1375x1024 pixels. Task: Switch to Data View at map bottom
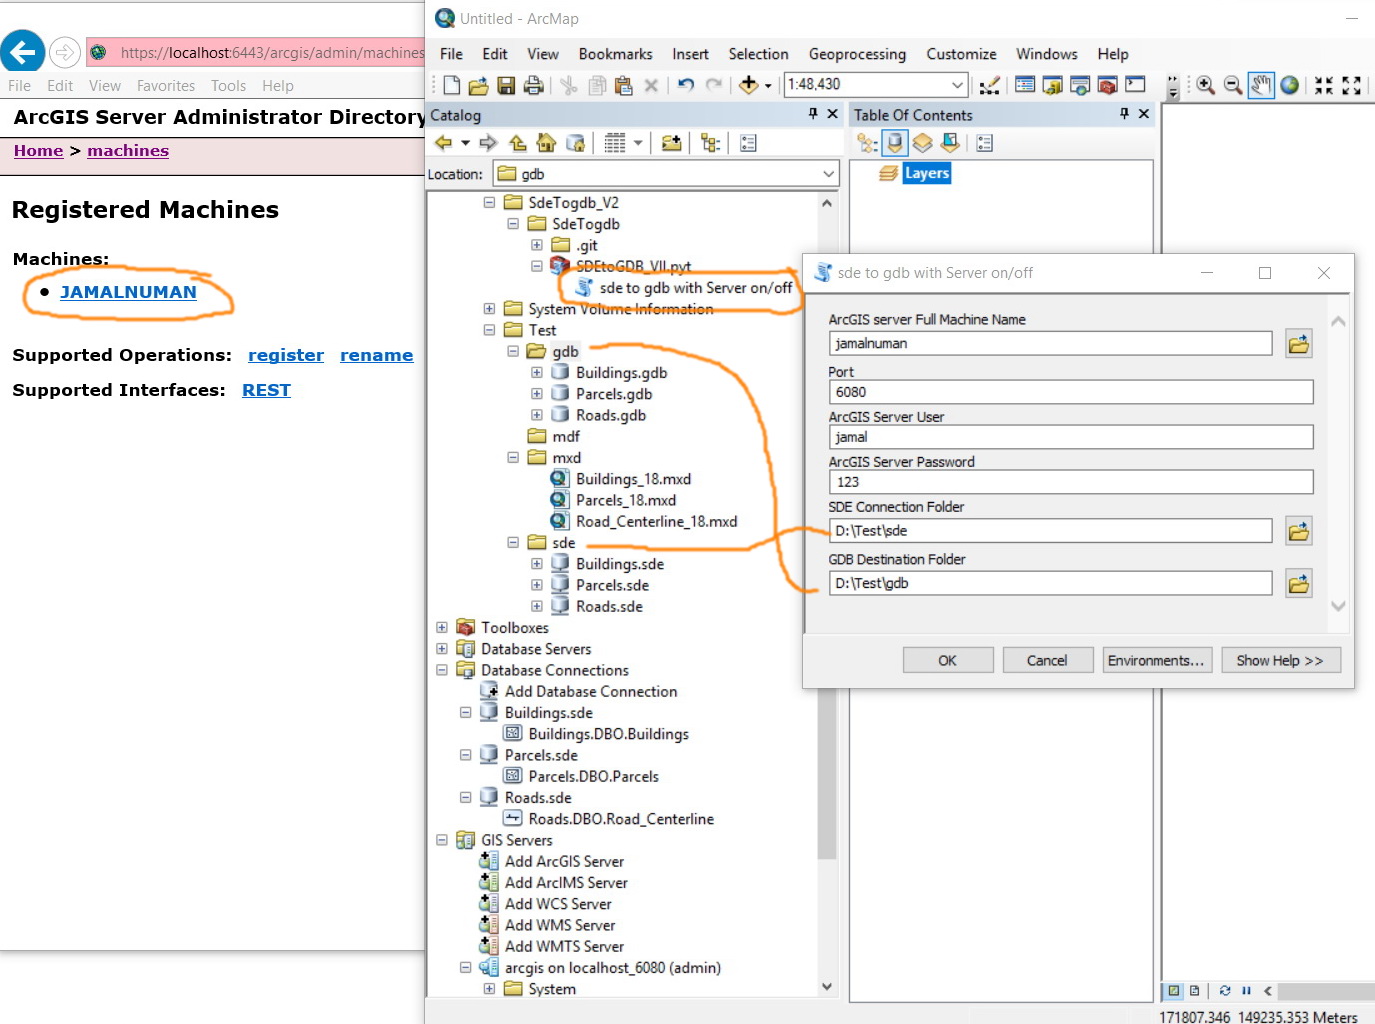1175,991
